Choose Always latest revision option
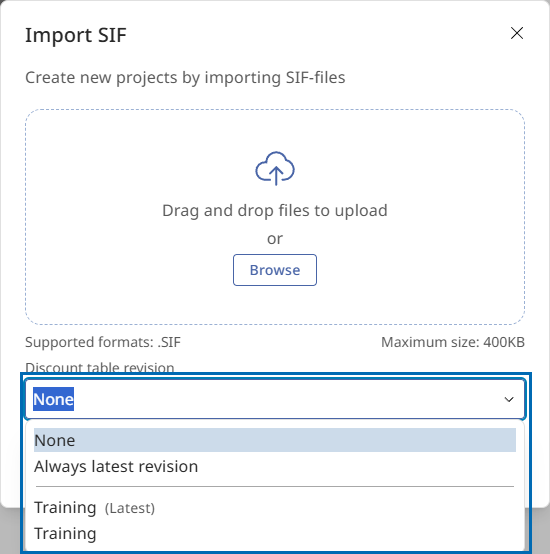Viewport: 550px width, 554px height. coord(275,466)
